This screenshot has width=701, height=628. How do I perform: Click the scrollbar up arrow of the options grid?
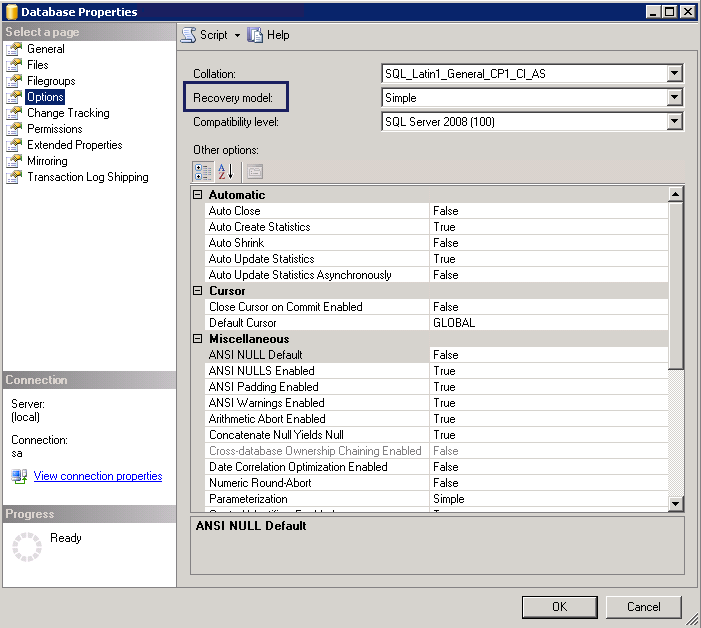tap(676, 194)
